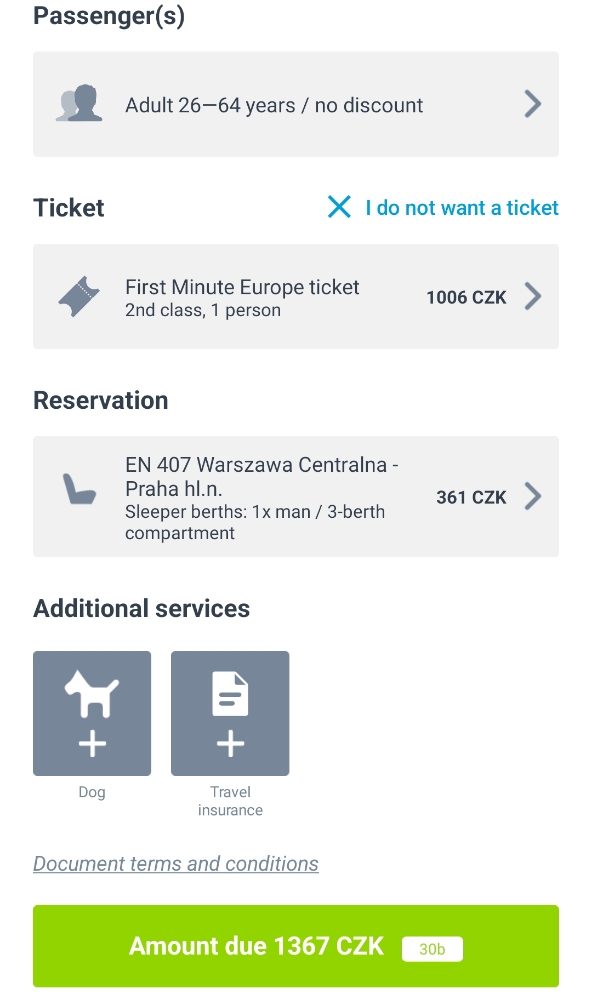Open EN 407 Warszawa Centralna reservation

[x=296, y=496]
